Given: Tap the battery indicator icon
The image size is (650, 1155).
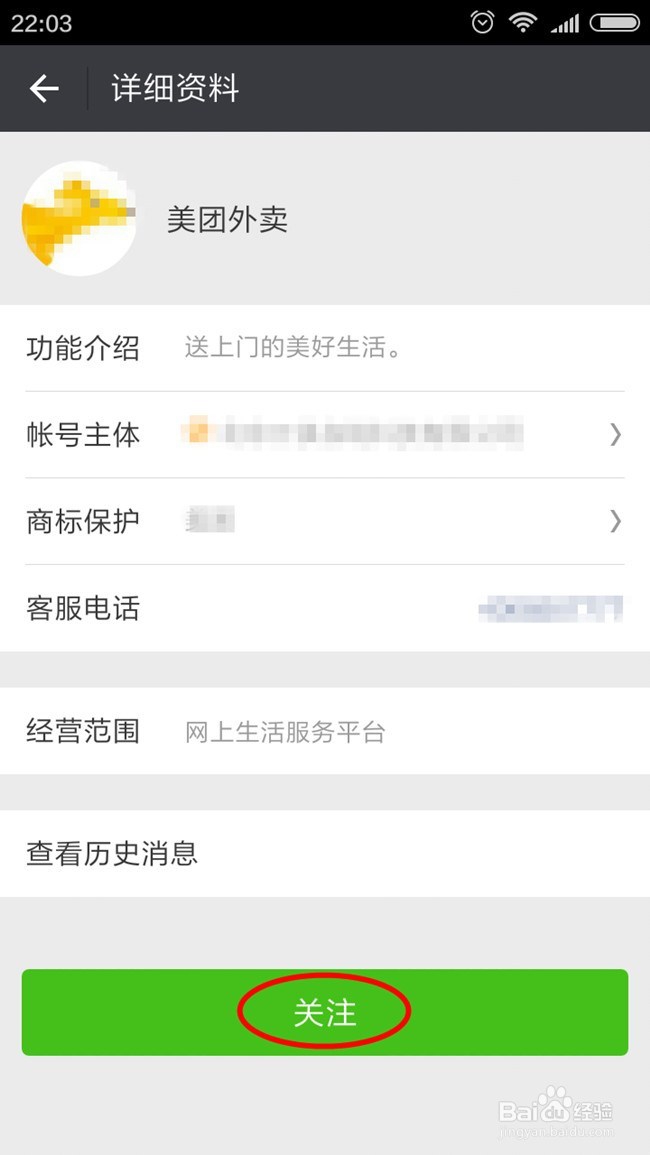Looking at the screenshot, I should 615,23.
